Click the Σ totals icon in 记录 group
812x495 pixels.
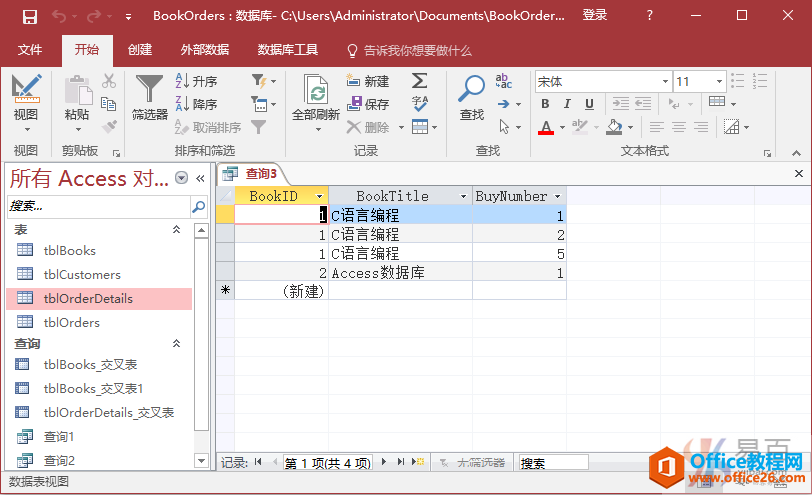point(420,81)
